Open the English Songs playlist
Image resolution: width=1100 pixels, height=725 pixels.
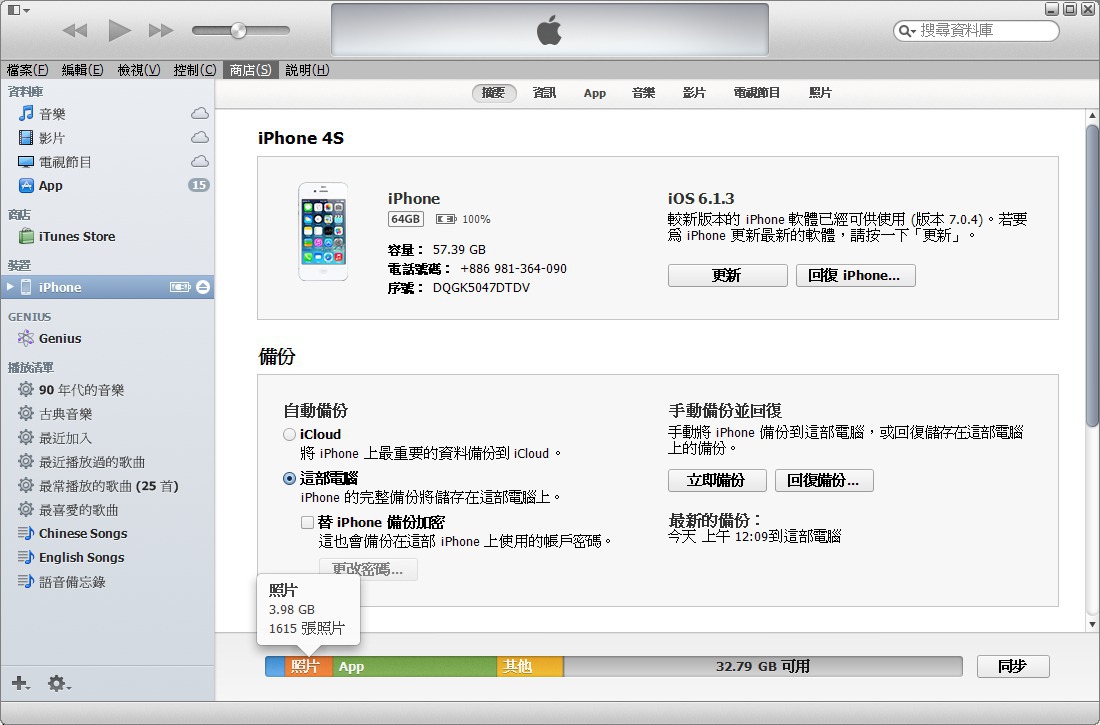(107, 557)
